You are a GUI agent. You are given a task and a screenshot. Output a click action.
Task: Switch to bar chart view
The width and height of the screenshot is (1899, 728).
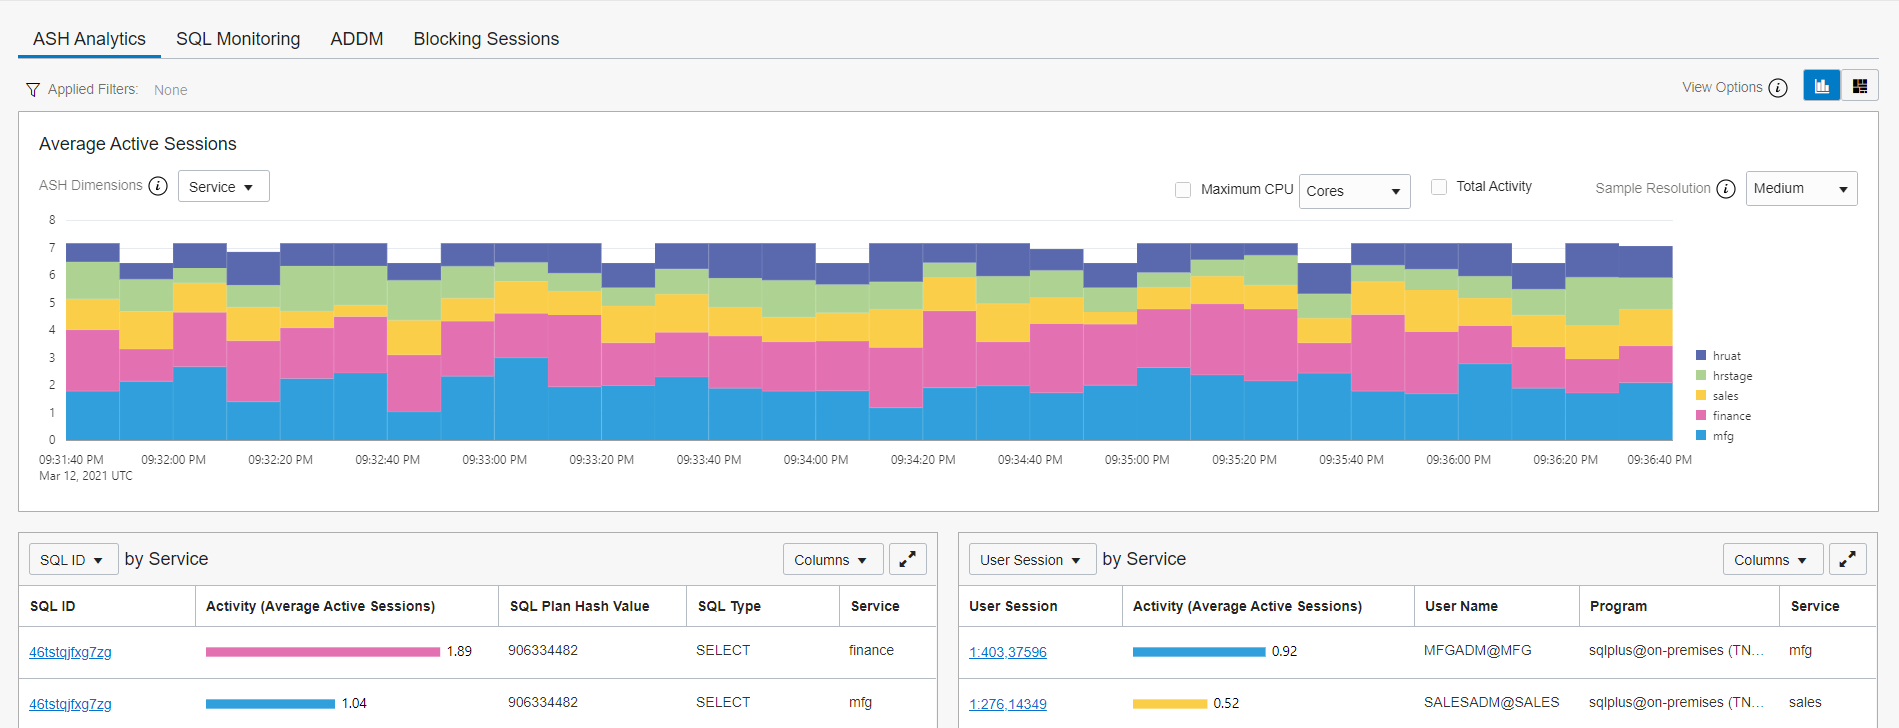click(1821, 86)
